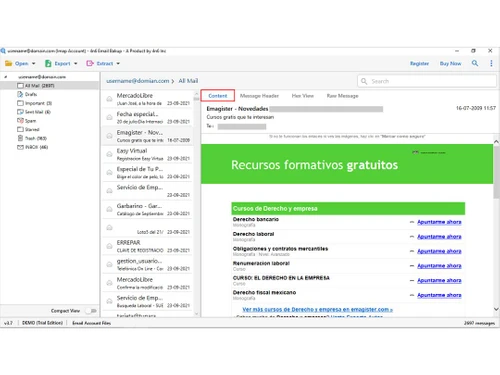Viewport: 500px width, 375px height.
Task: Click the username@domian.com breadcrumb link
Action: click(138, 81)
